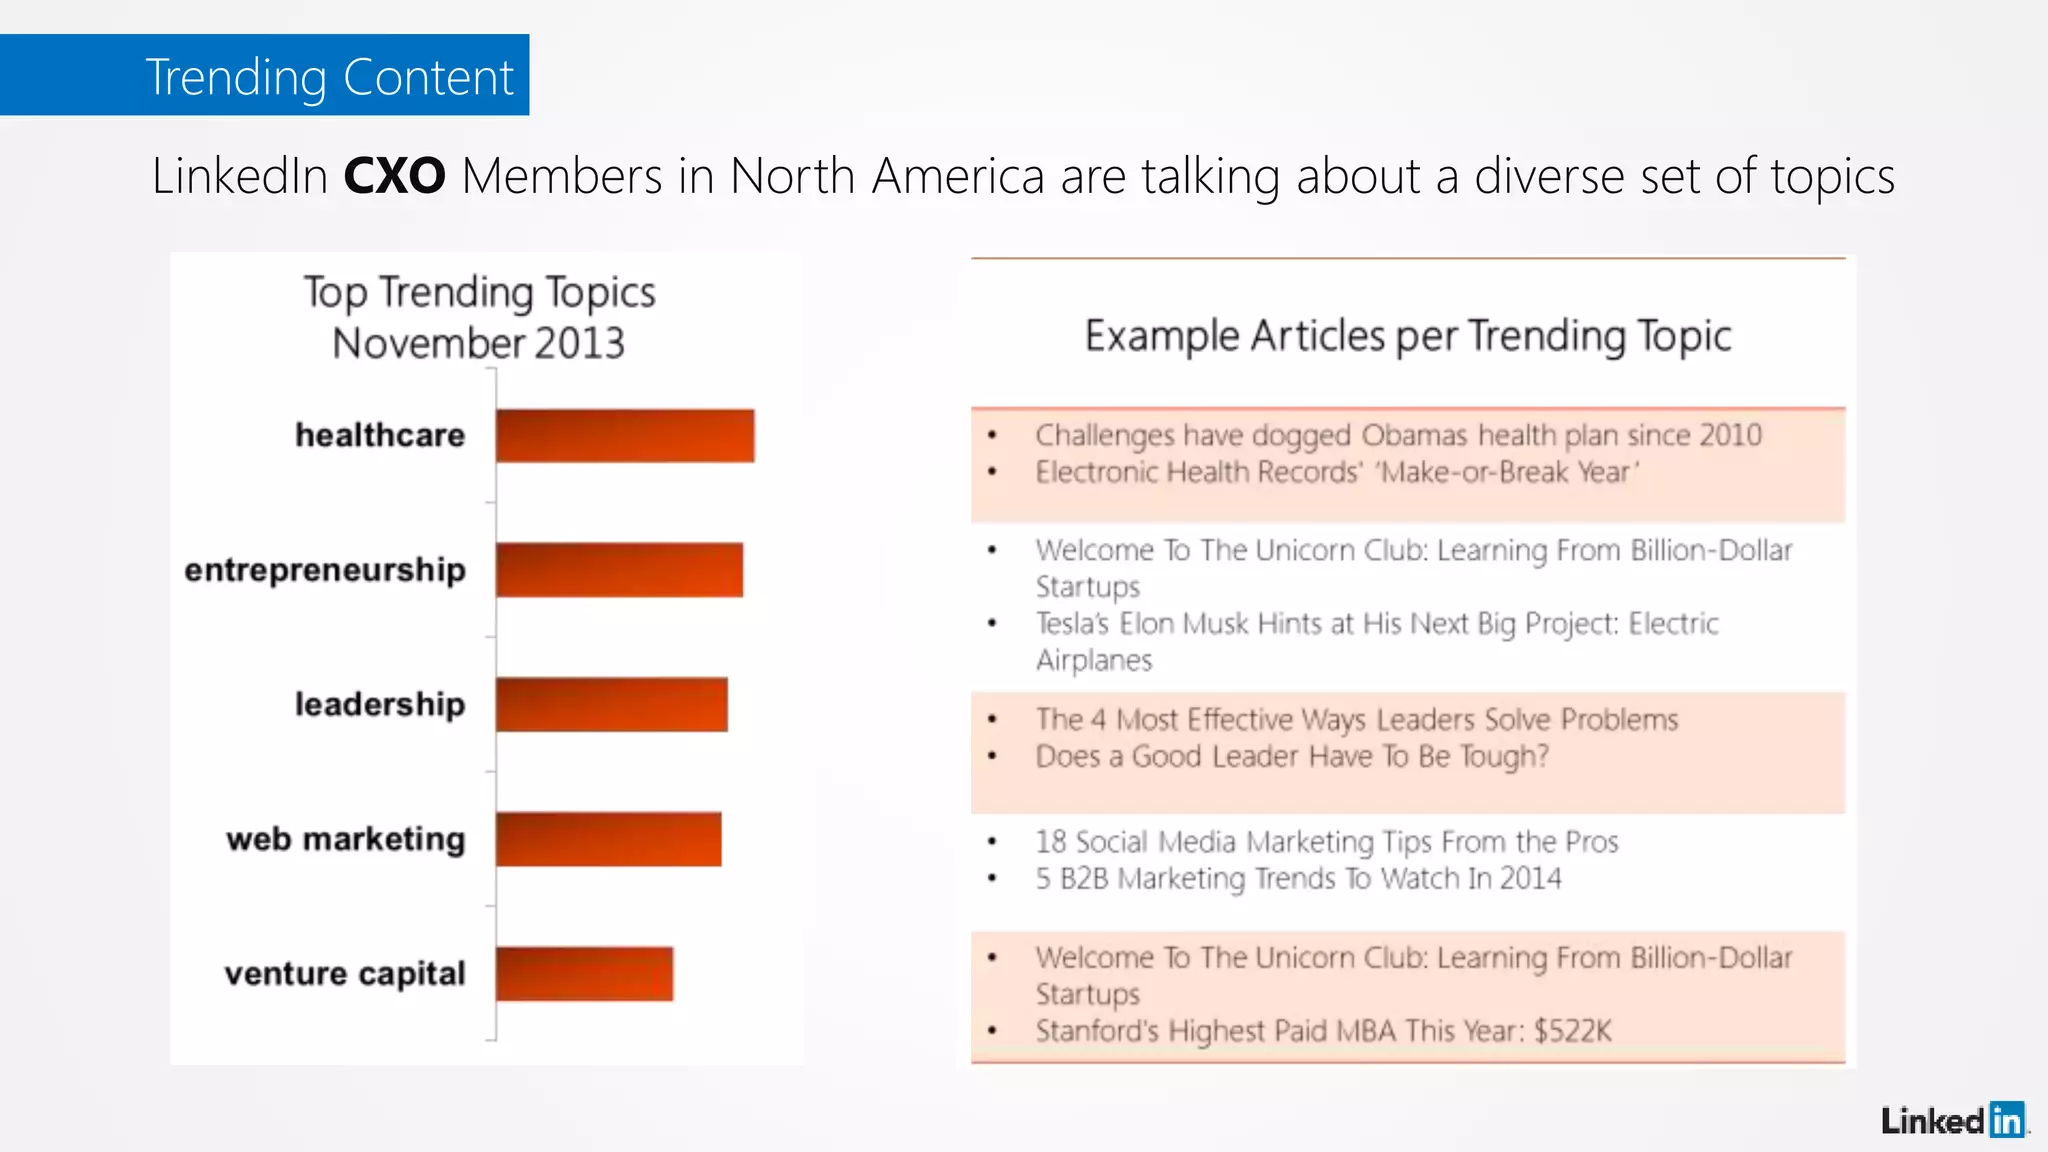This screenshot has height=1152, width=2048.
Task: Select the healthcare bar in the chart
Action: (625, 436)
